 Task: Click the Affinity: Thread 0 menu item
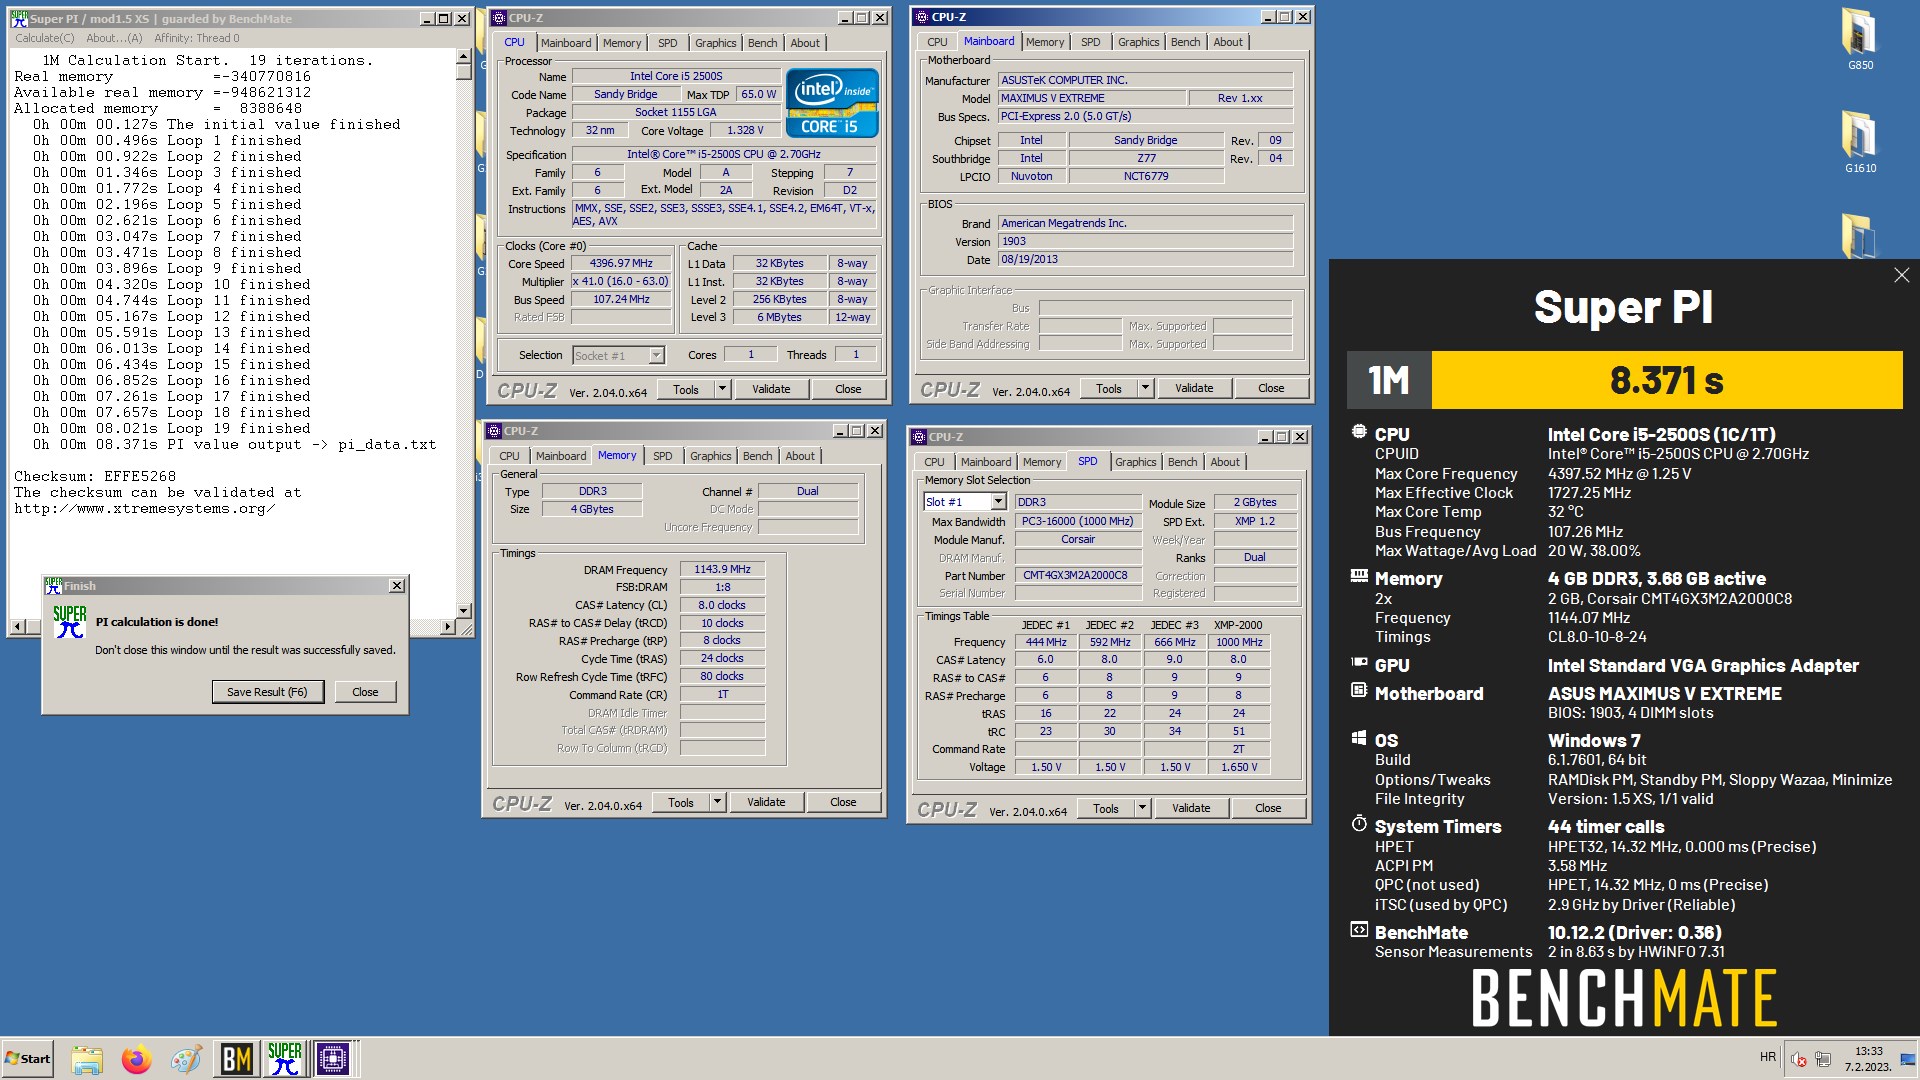[x=197, y=38]
